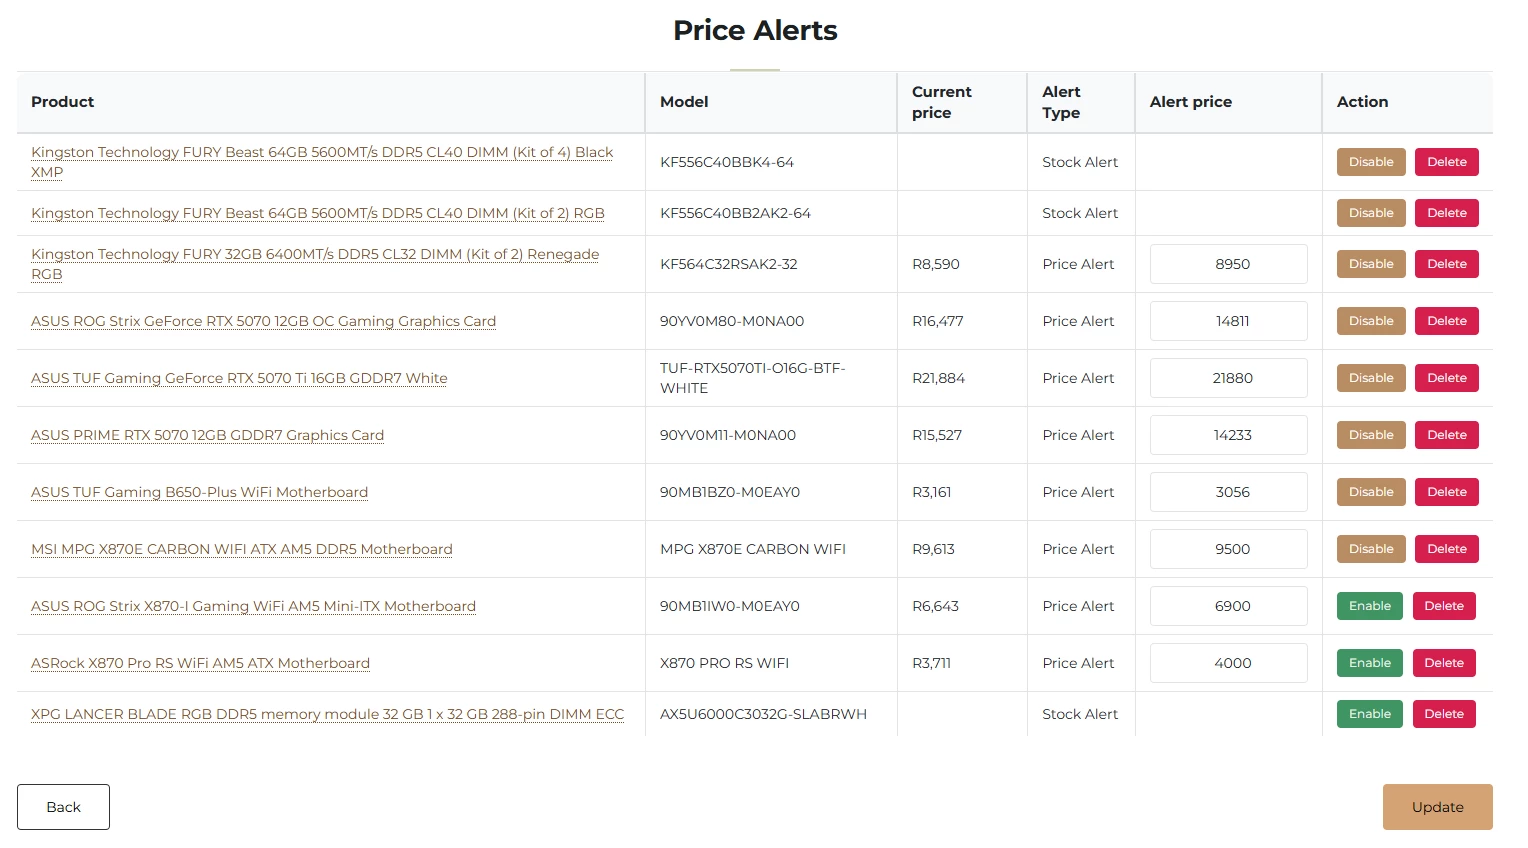Delete alert for KF556C40BB2AK2-64
The width and height of the screenshot is (1528, 848).
coord(1447,213)
